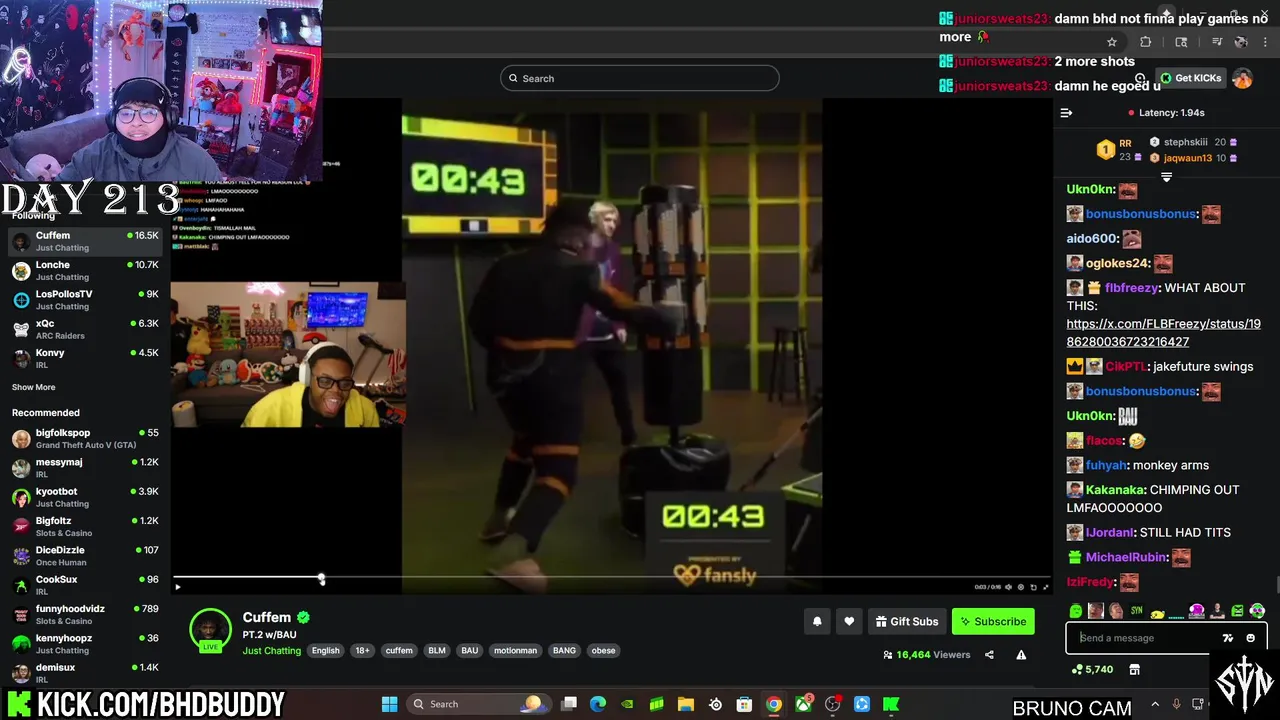
Task: Open Cuffem channel in Following list
Action: (85, 241)
